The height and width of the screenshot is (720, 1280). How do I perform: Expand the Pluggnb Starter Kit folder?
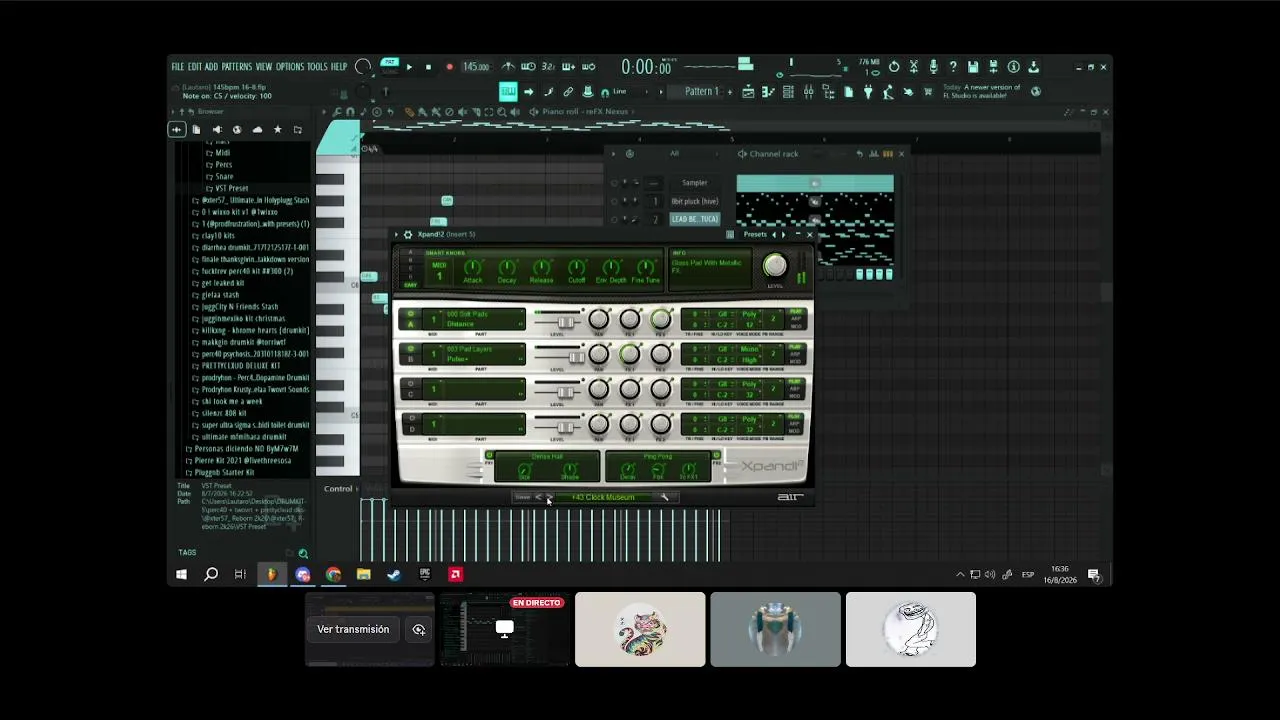click(224, 472)
